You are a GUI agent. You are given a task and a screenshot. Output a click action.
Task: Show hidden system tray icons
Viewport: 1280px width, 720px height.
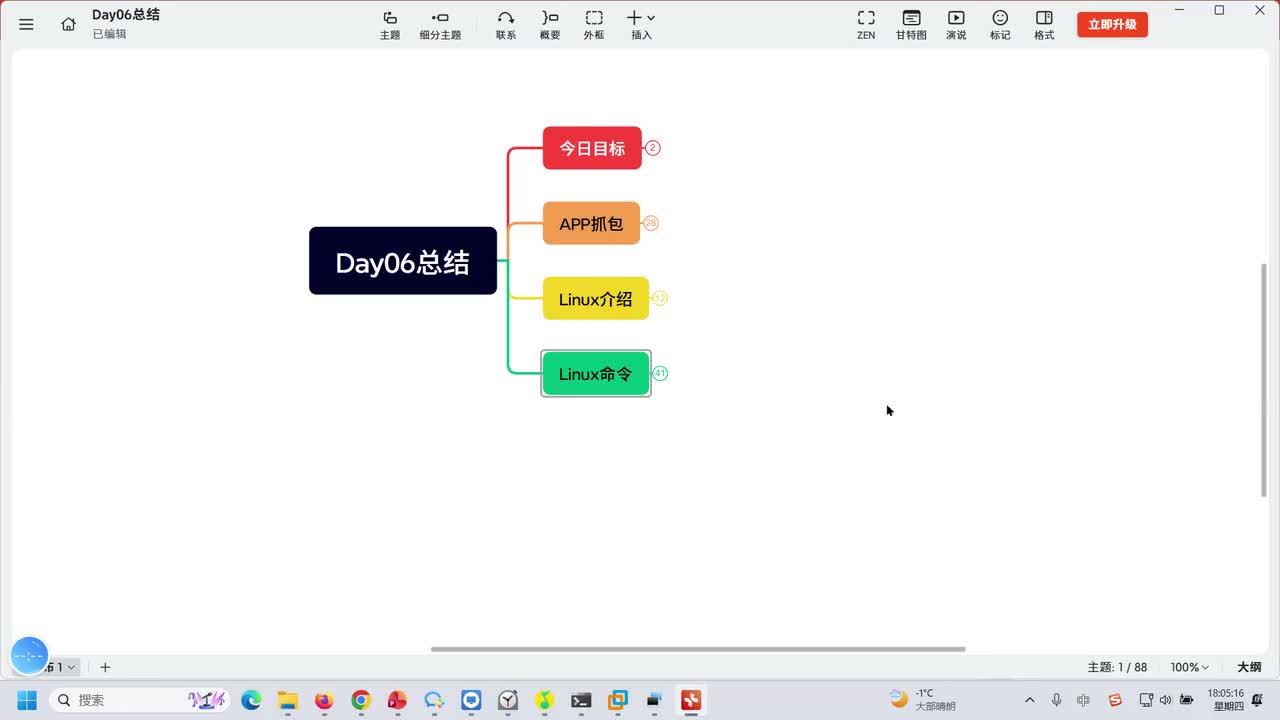click(1030, 700)
